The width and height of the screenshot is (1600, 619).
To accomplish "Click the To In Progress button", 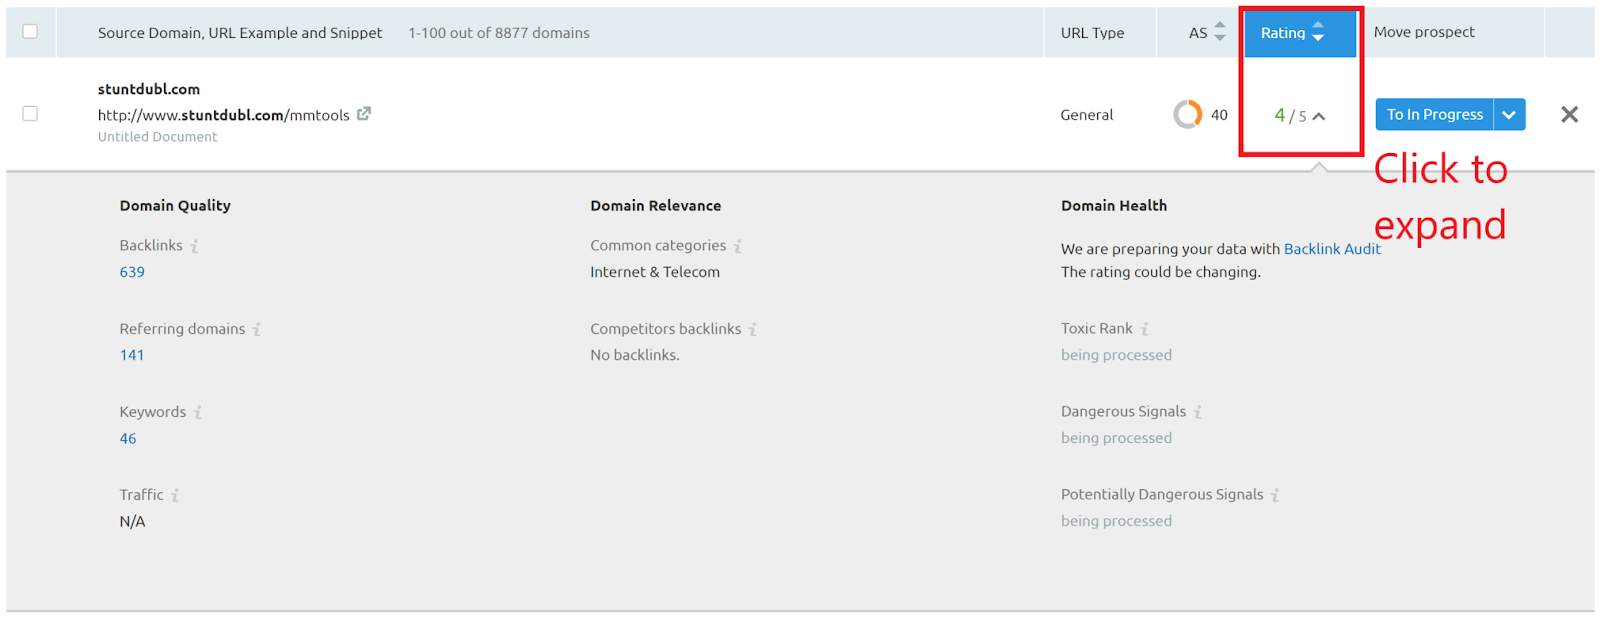I will 1434,115.
